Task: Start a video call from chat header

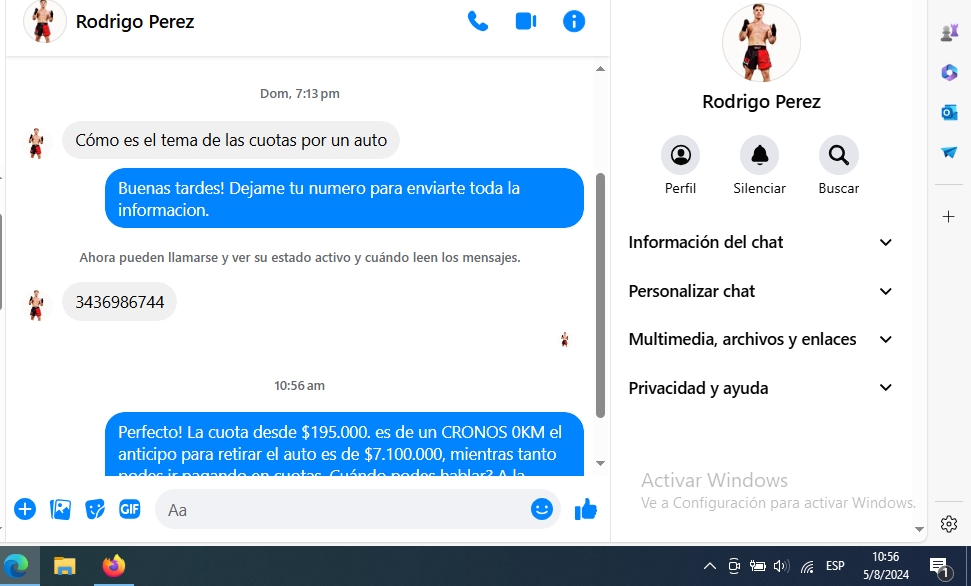Action: tap(526, 21)
